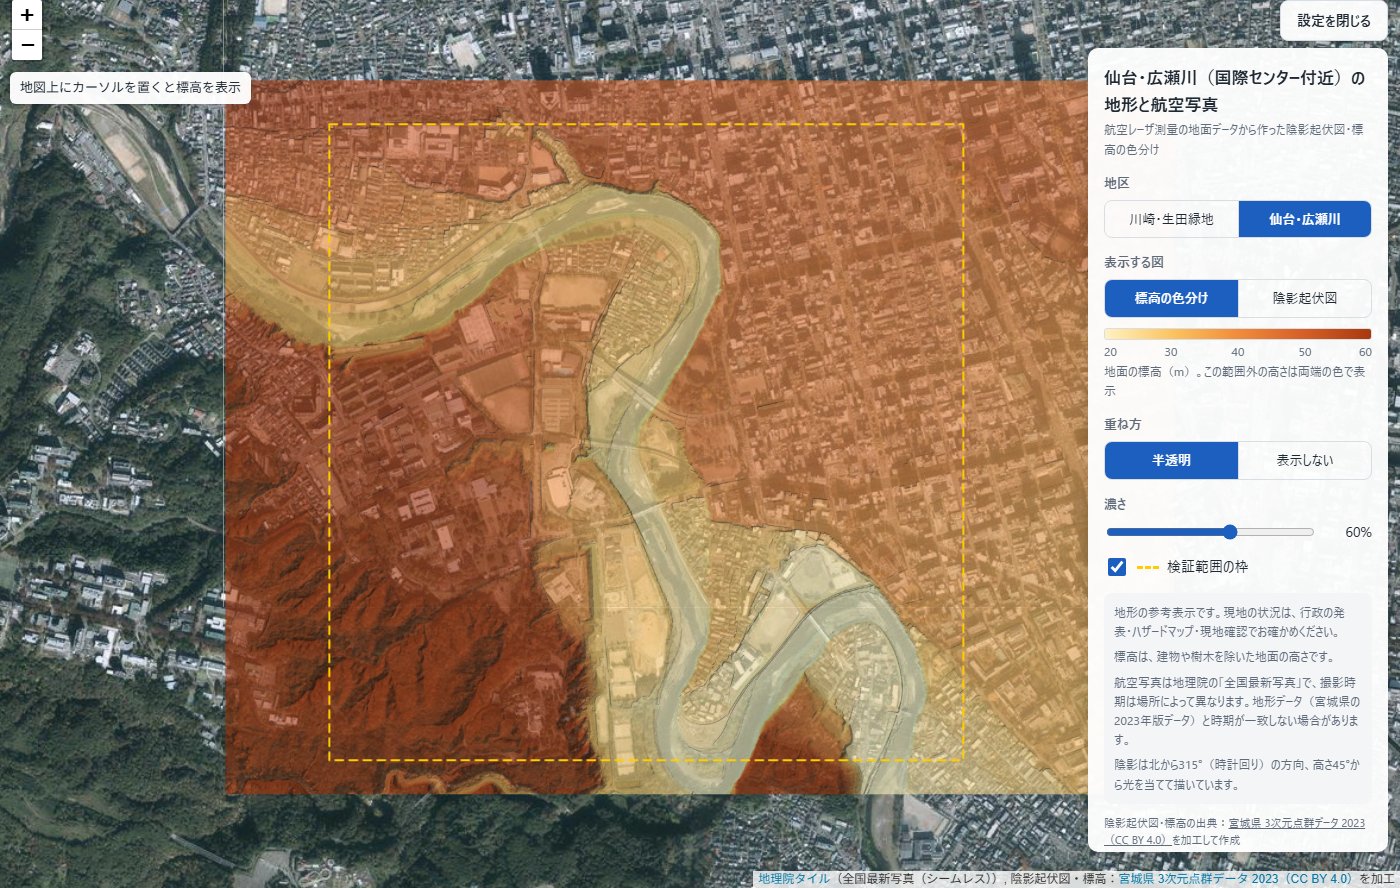Click the legend caption starting 地面の標高（m）
The width and height of the screenshot is (1400, 888).
tap(1235, 381)
